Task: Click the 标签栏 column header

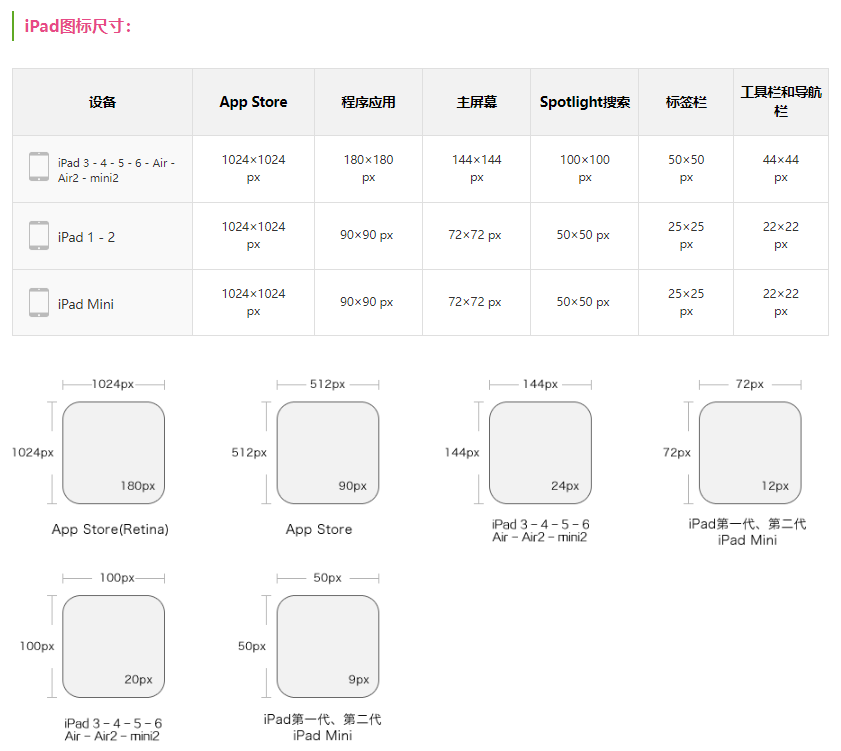Action: point(686,102)
